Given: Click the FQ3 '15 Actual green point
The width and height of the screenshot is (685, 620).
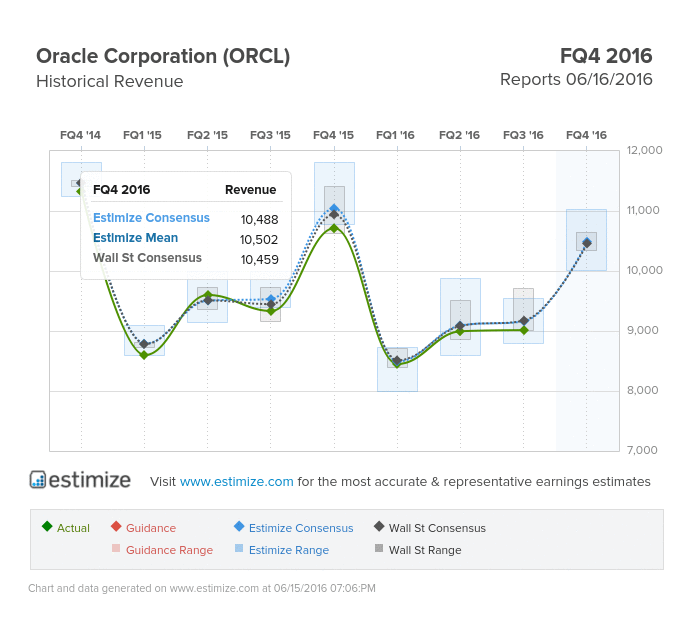Looking at the screenshot, I should [271, 311].
